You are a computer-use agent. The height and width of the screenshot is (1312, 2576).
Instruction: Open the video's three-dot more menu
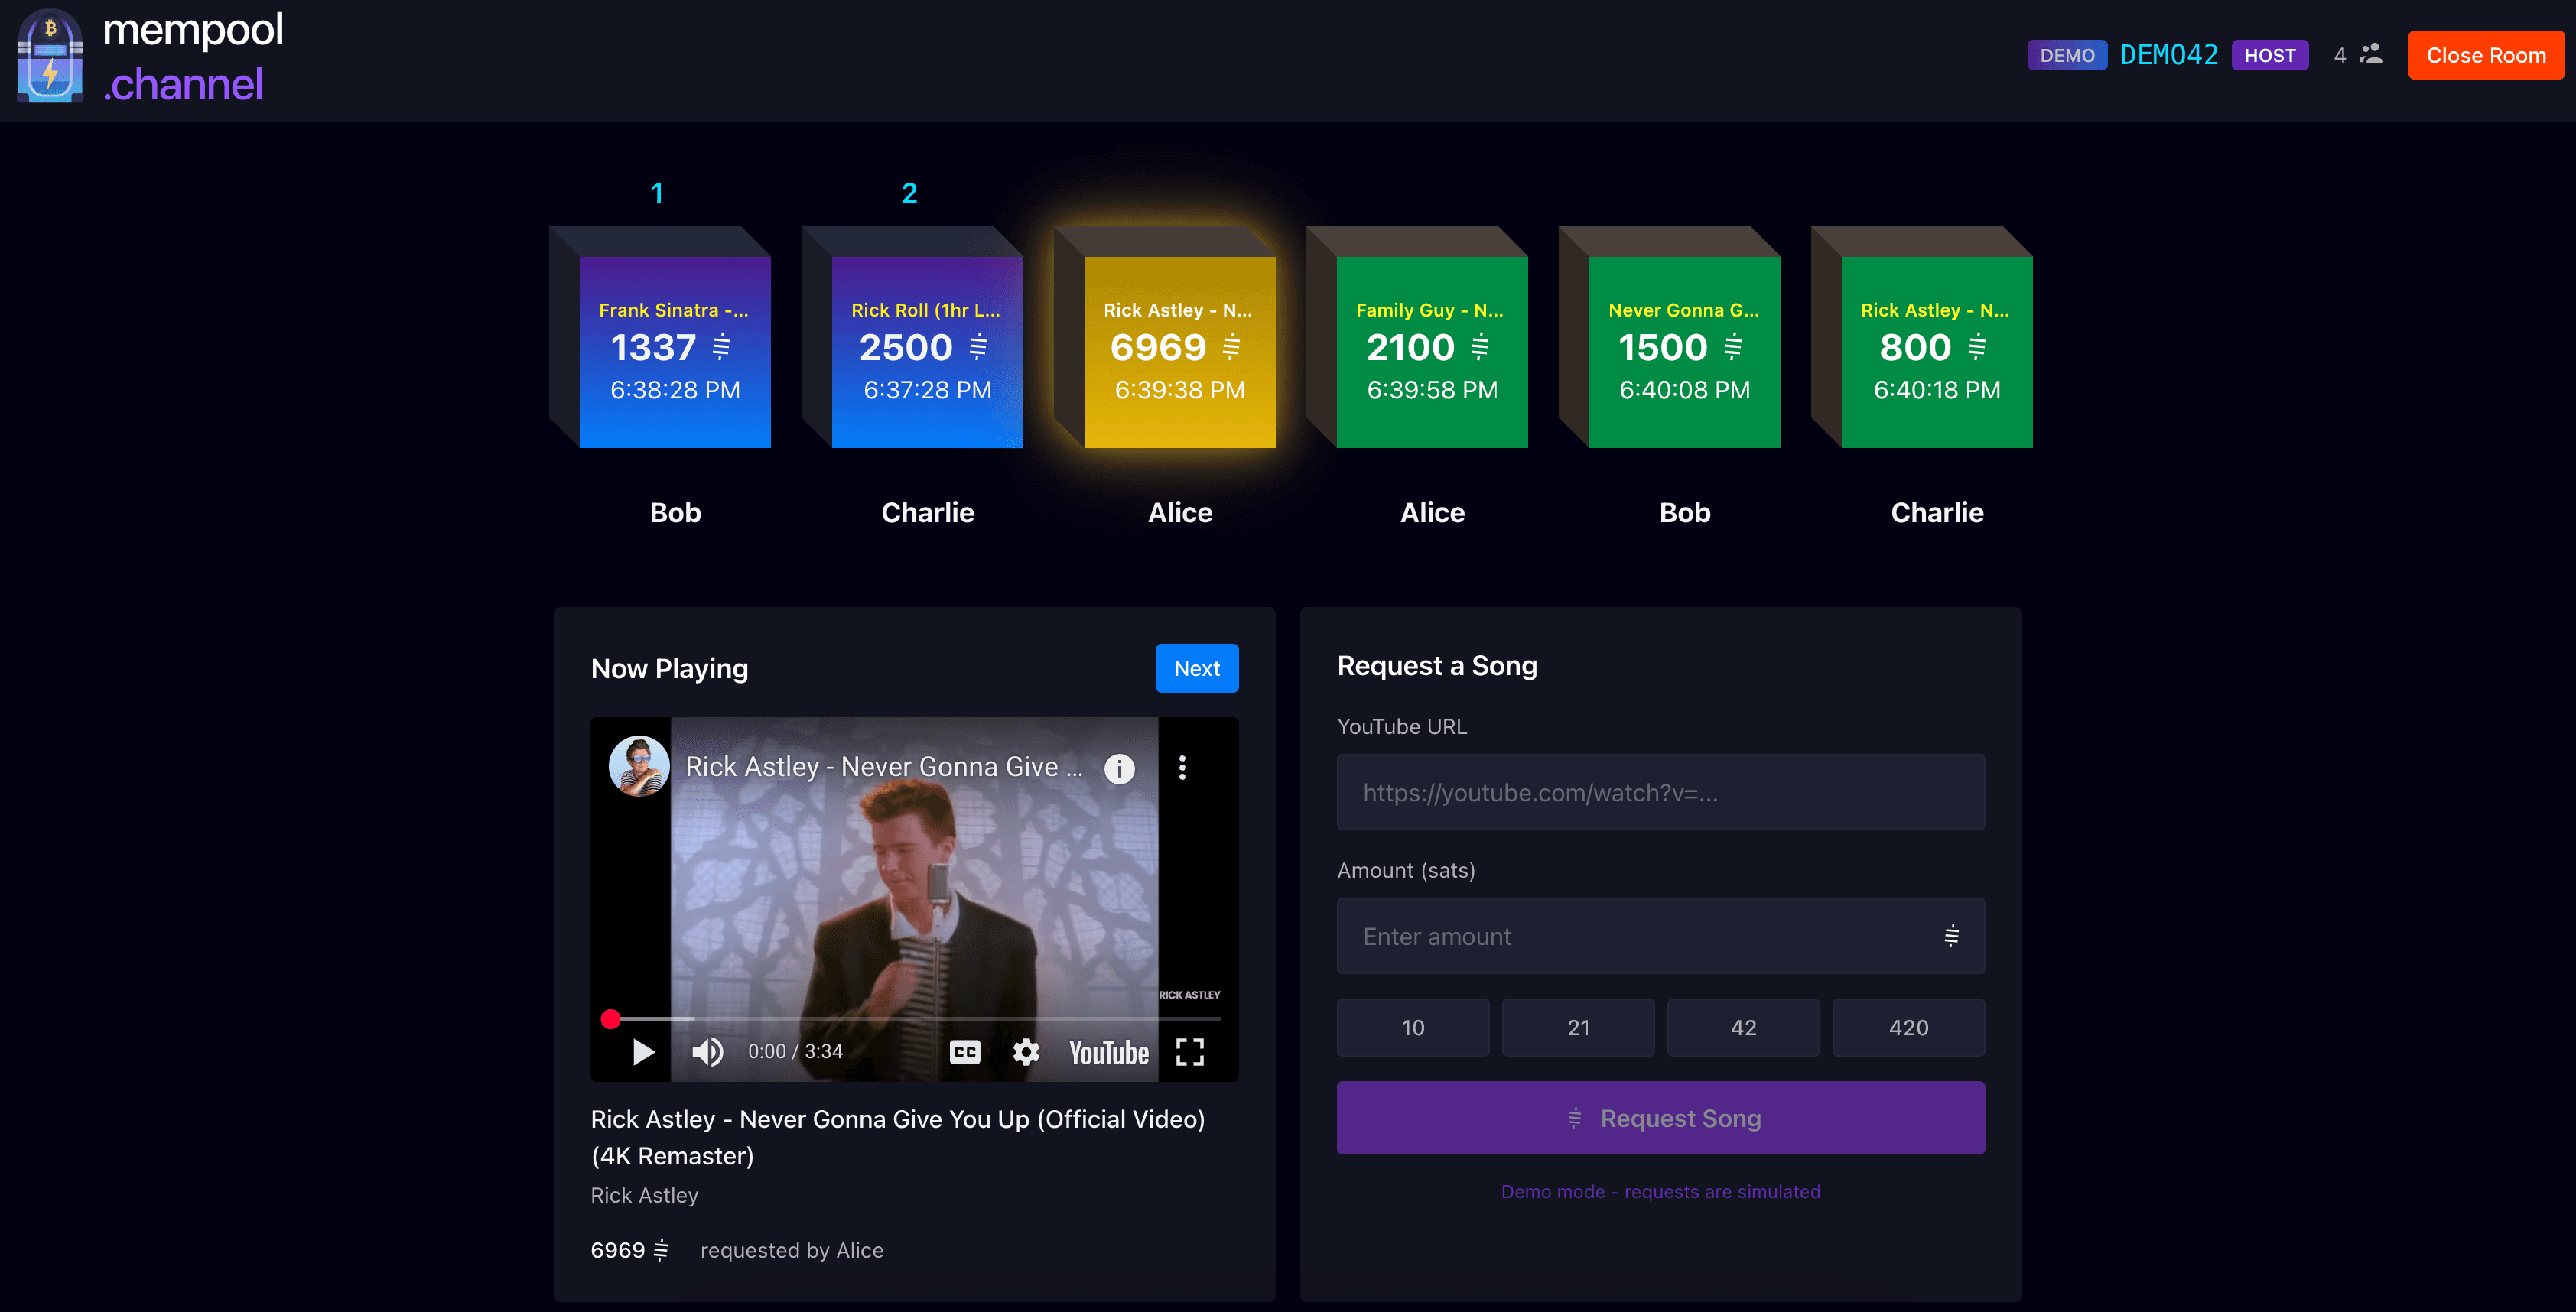coord(1182,767)
